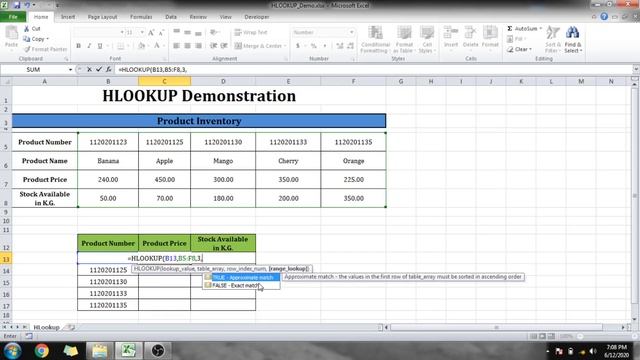Image resolution: width=640 pixels, height=360 pixels.
Task: Click the volume icon in system tray
Action: (x=593, y=351)
